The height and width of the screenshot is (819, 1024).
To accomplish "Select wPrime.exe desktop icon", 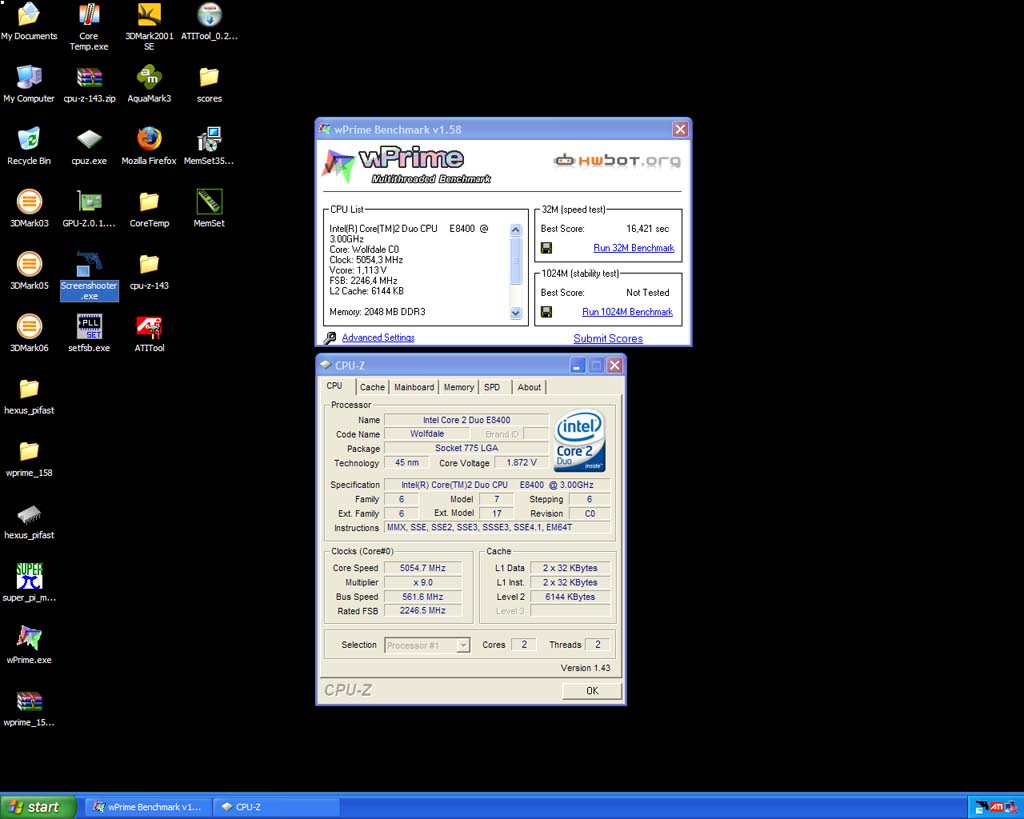I will click(x=29, y=645).
